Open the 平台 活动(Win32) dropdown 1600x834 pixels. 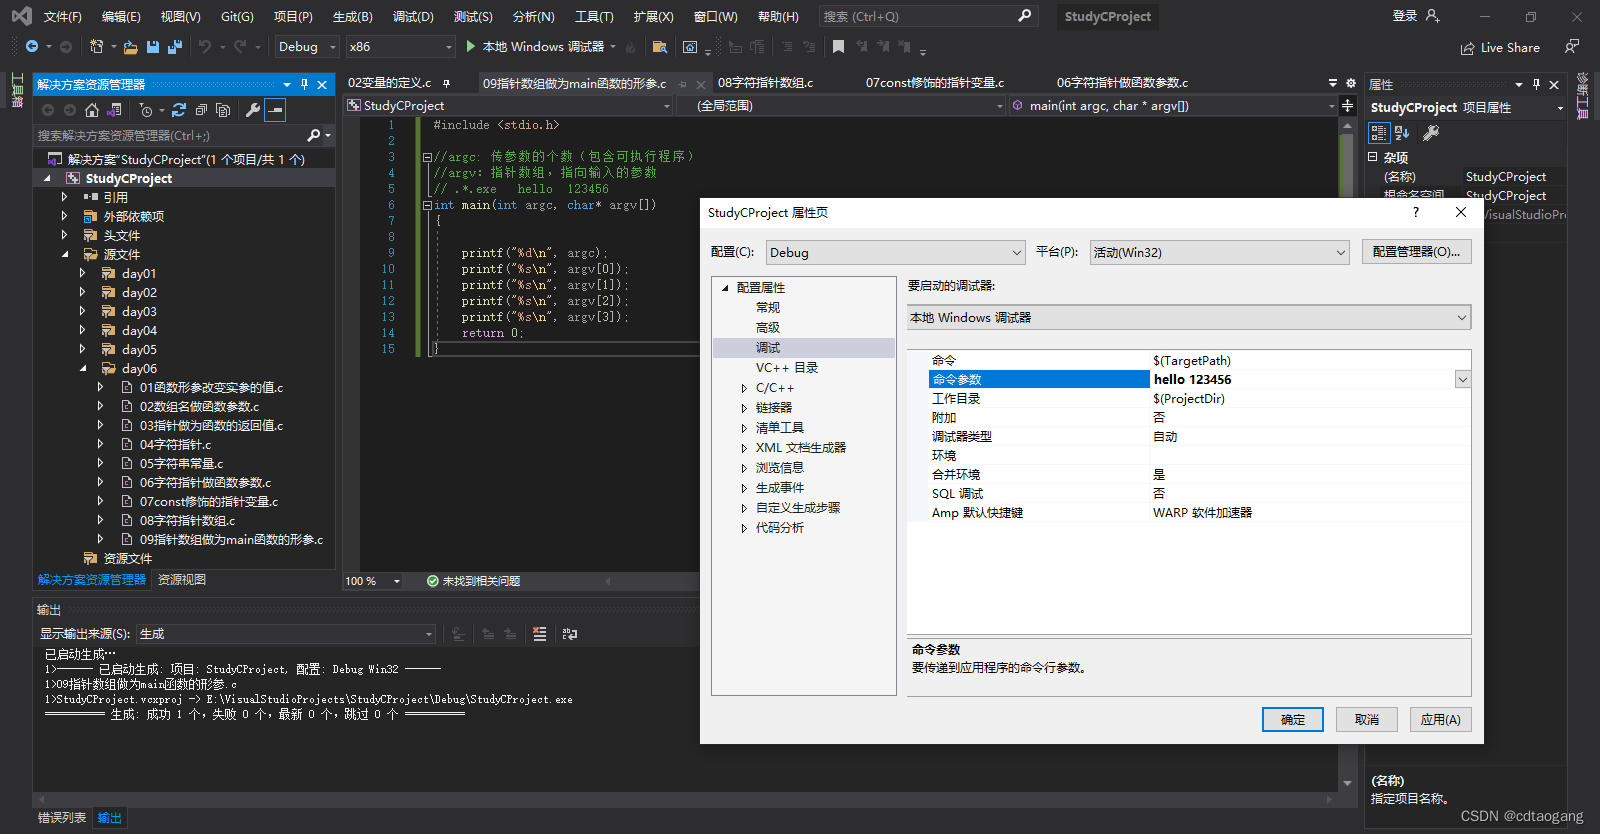[x=1219, y=253]
